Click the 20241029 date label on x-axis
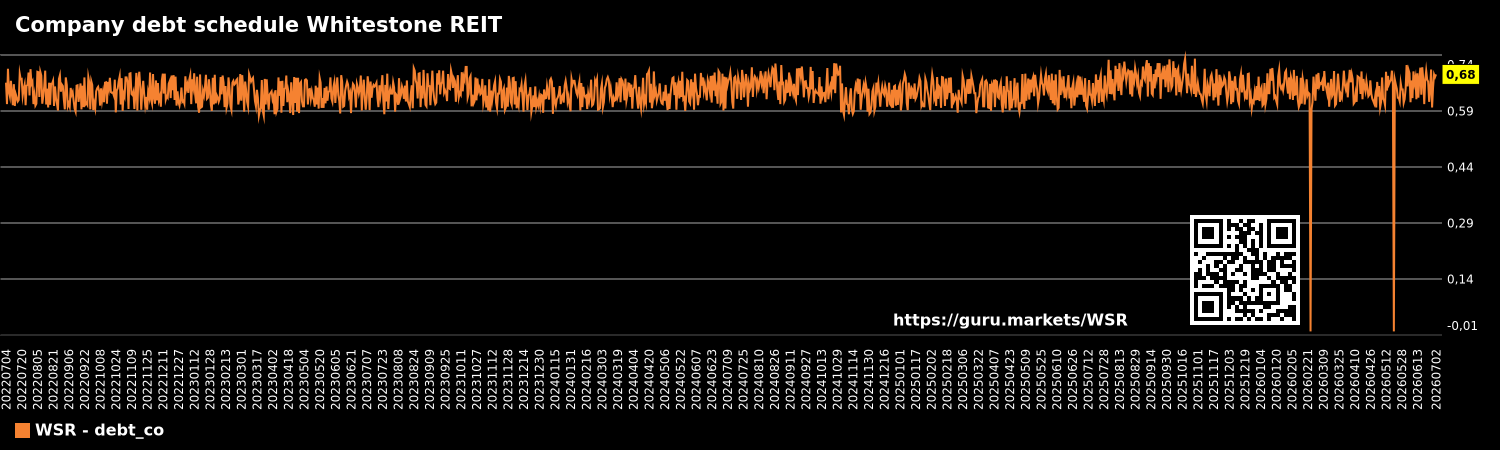The height and width of the screenshot is (450, 1500). tap(839, 379)
